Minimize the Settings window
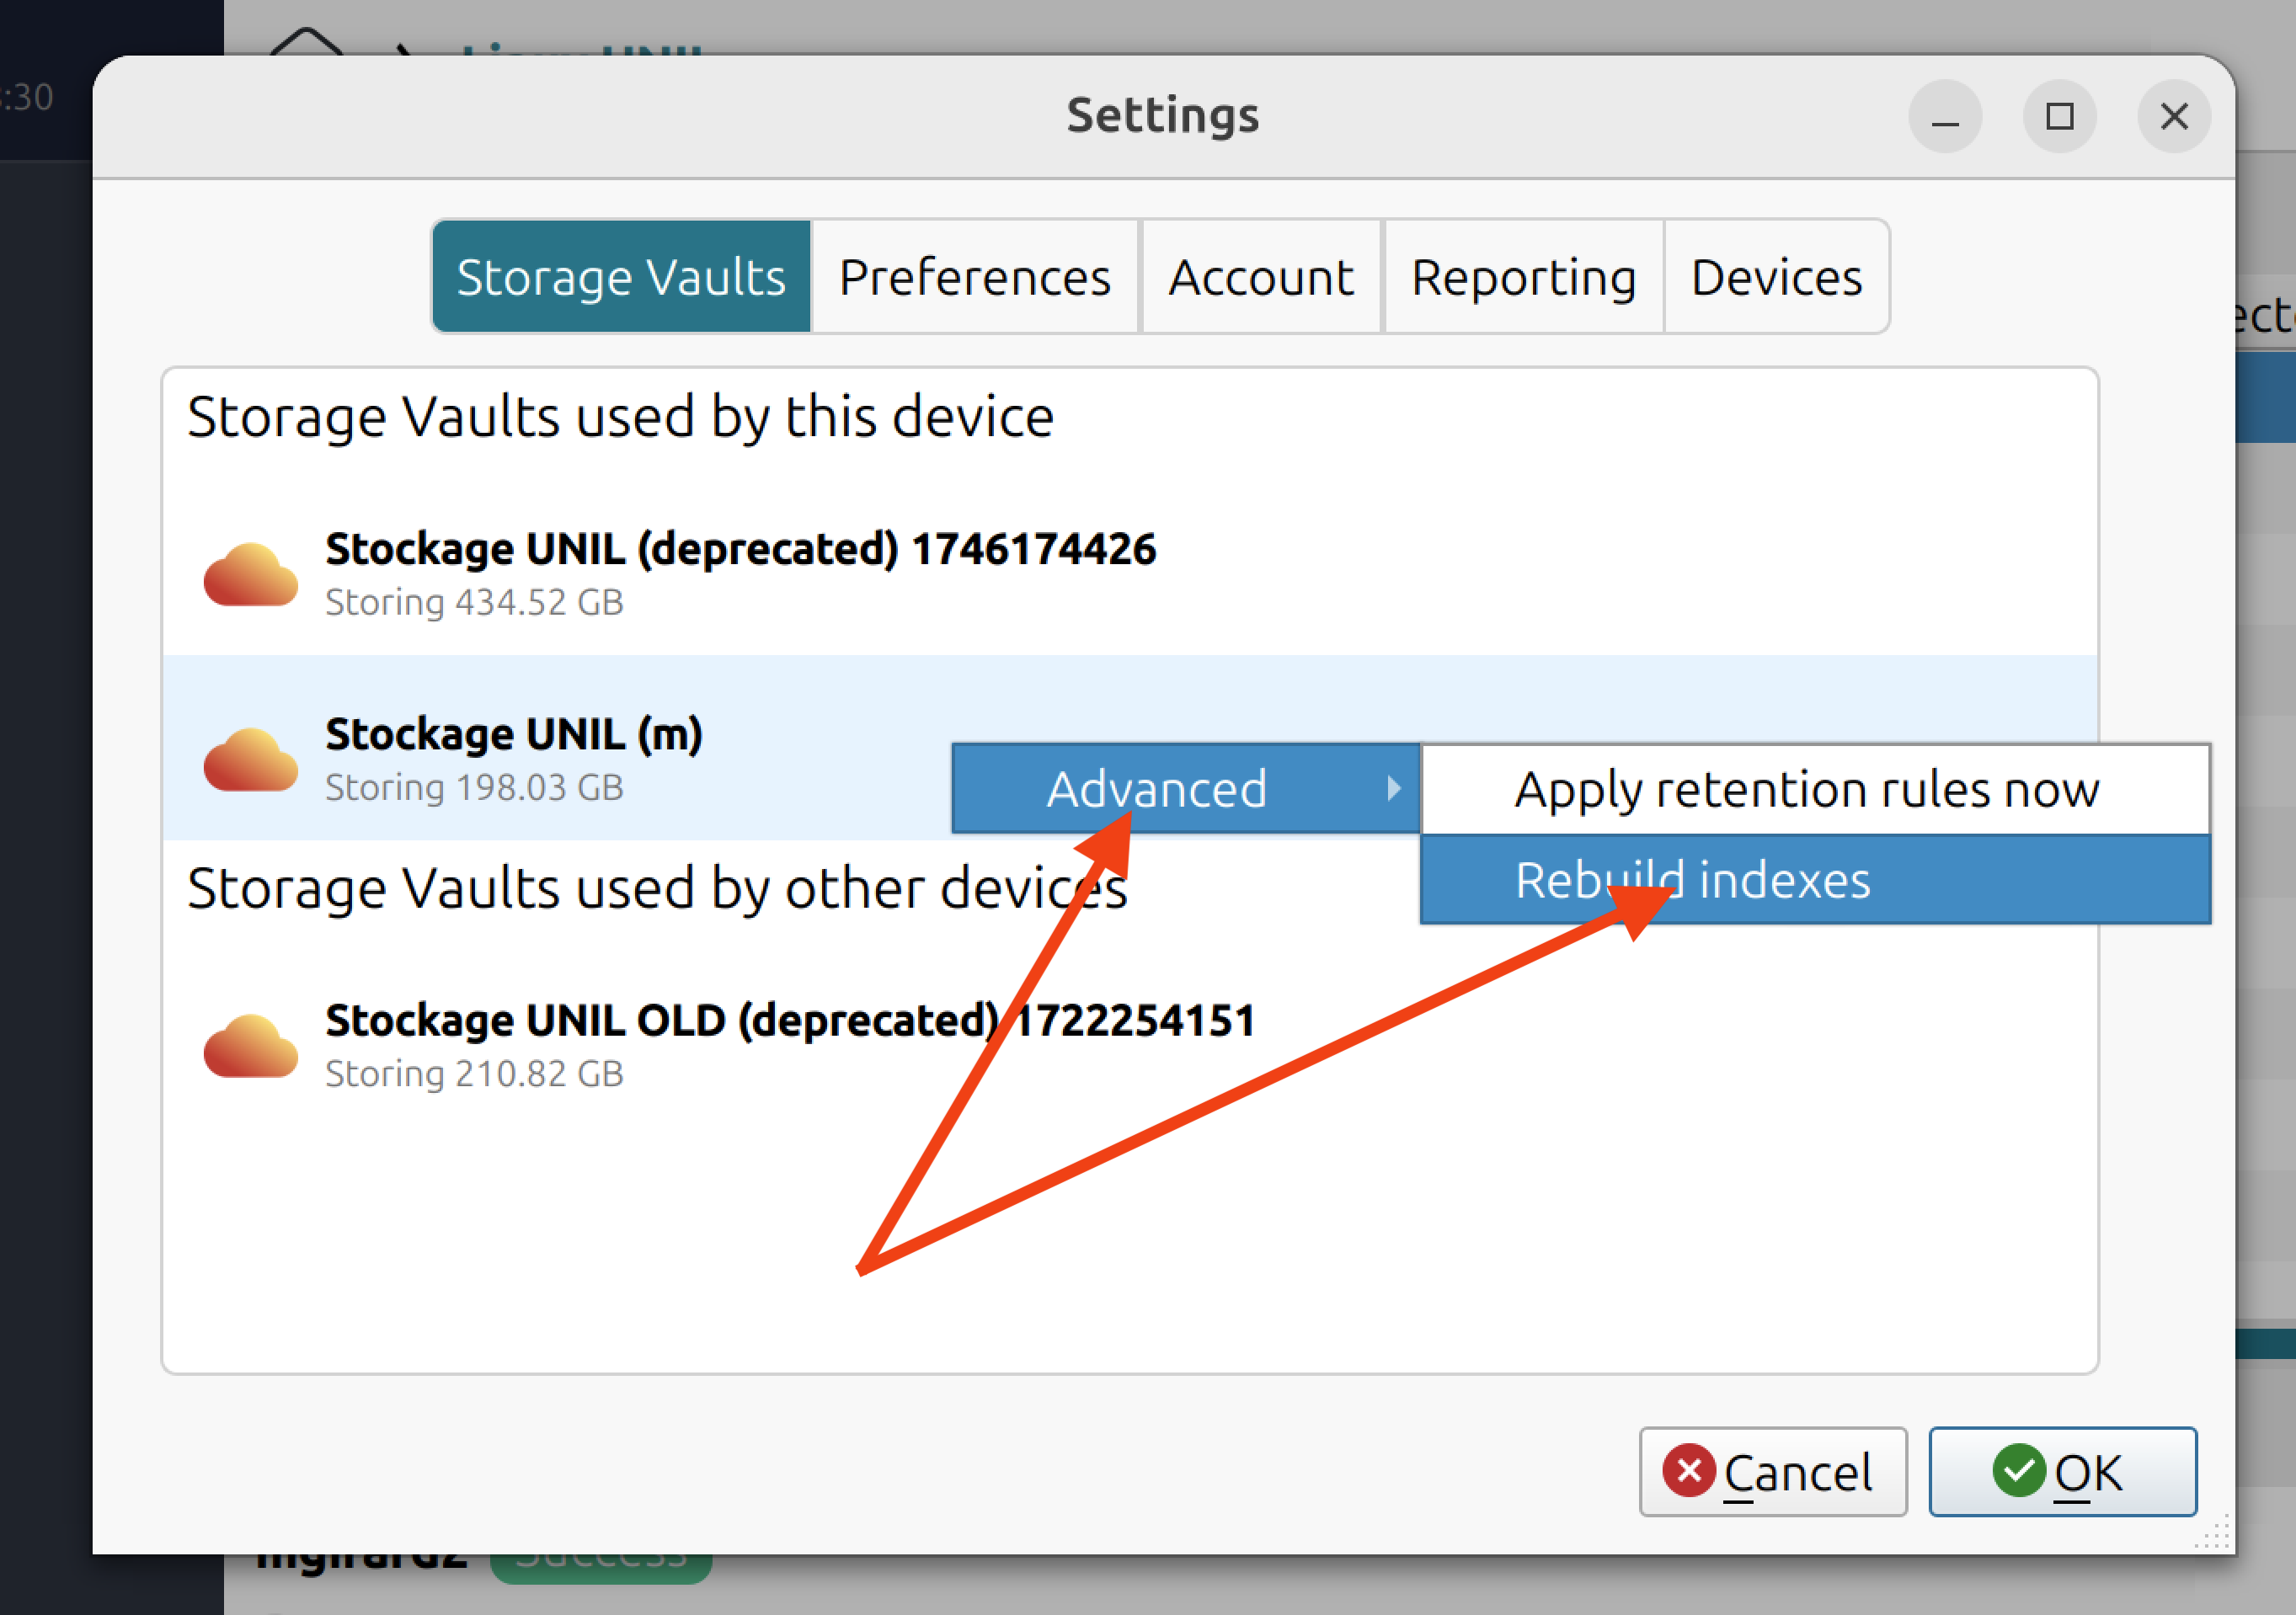This screenshot has height=1615, width=2296. click(x=1944, y=116)
